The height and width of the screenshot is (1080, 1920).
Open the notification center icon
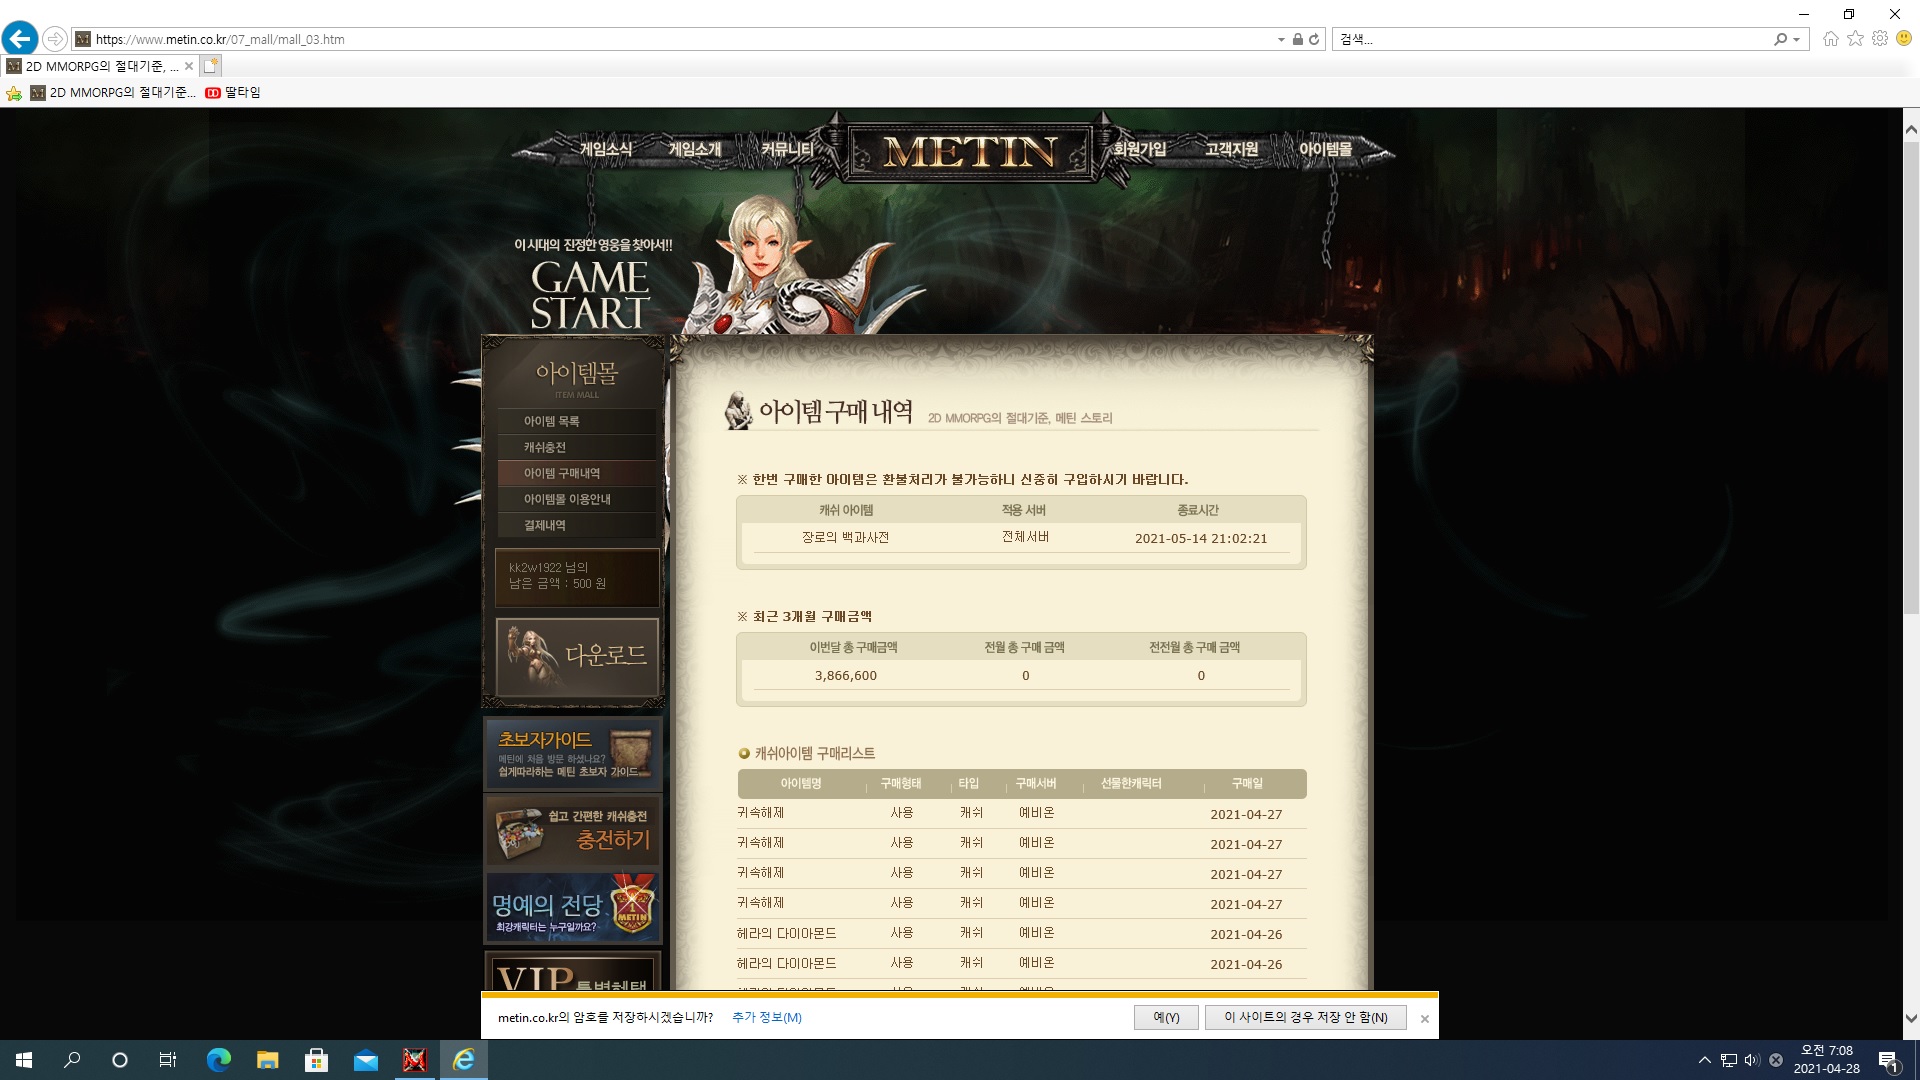(x=1888, y=1061)
